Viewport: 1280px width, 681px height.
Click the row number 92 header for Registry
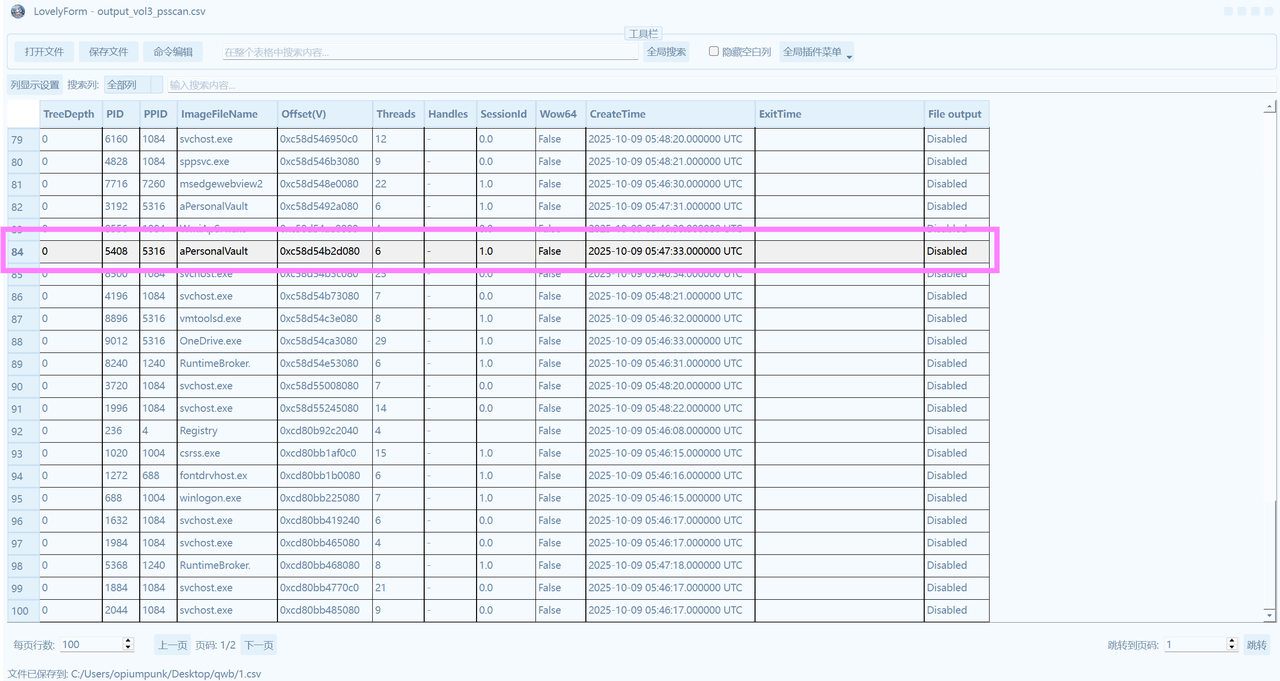pos(18,431)
